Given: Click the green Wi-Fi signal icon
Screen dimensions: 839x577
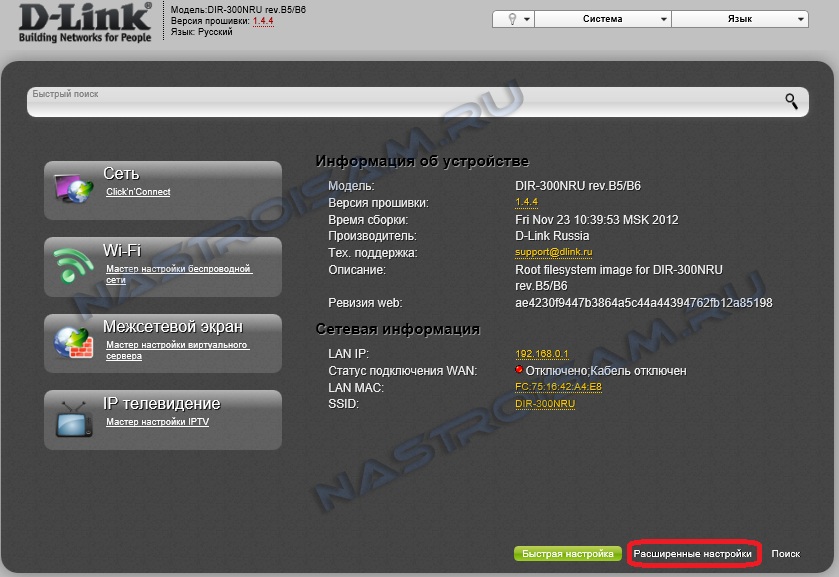Looking at the screenshot, I should (73, 266).
